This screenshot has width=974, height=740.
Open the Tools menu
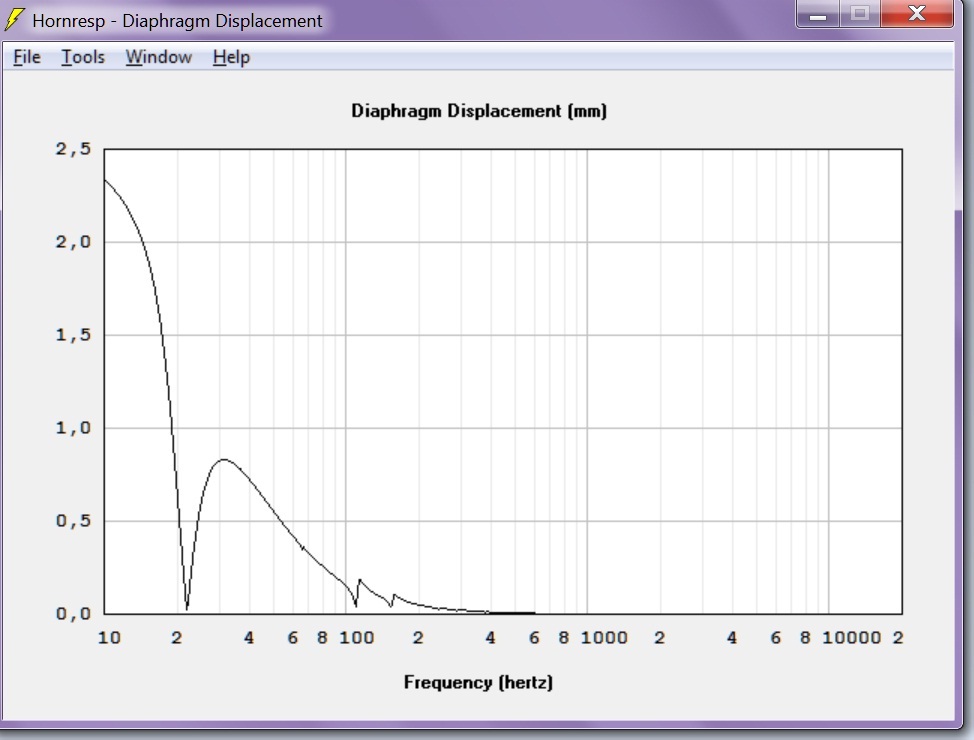(x=83, y=57)
